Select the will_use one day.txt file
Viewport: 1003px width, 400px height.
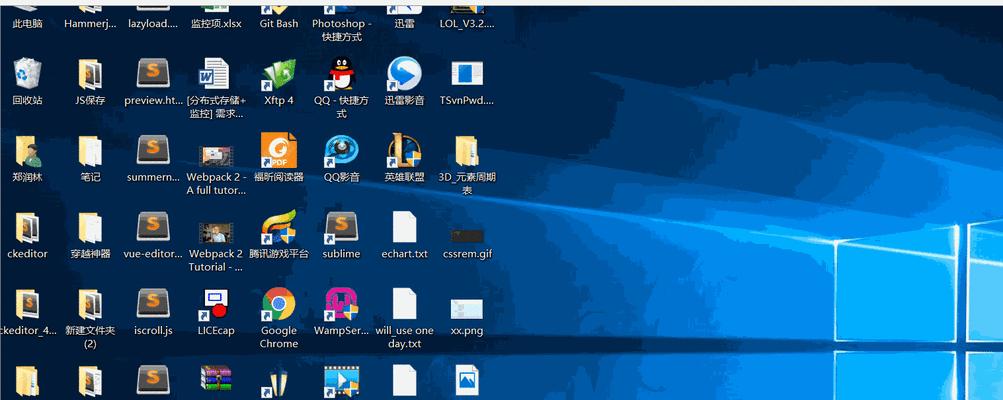(404, 304)
